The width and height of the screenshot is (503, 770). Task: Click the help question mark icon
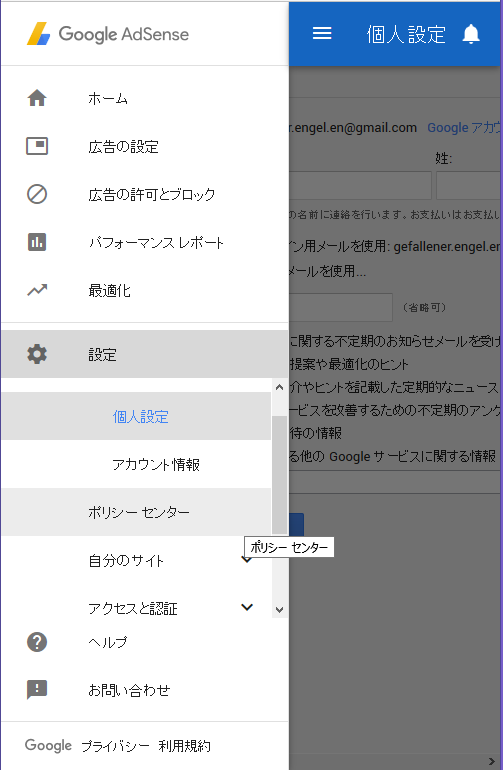click(x=37, y=642)
